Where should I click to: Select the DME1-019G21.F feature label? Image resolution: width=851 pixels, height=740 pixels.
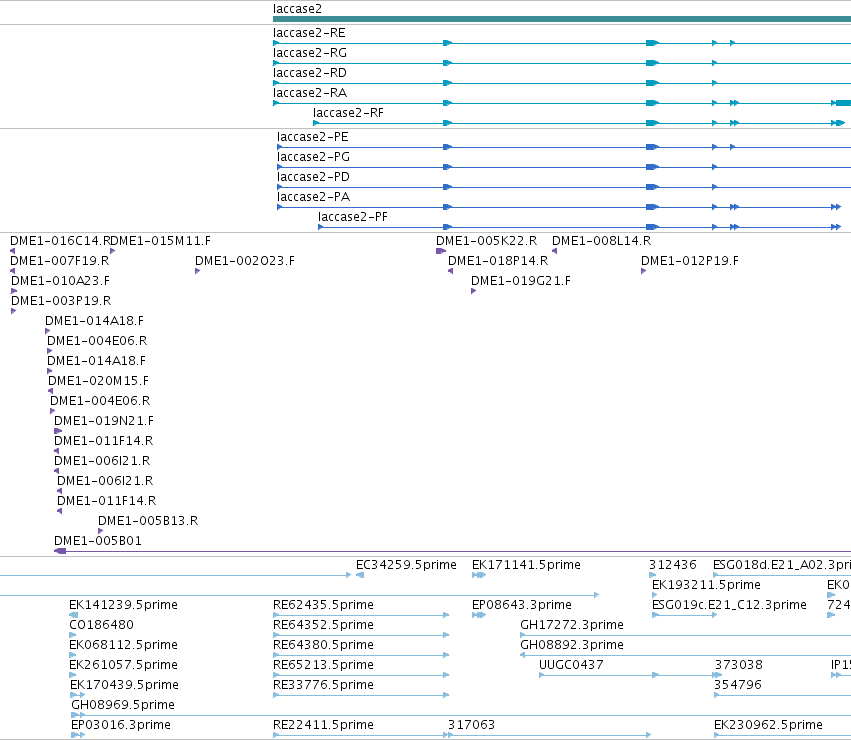[x=520, y=281]
